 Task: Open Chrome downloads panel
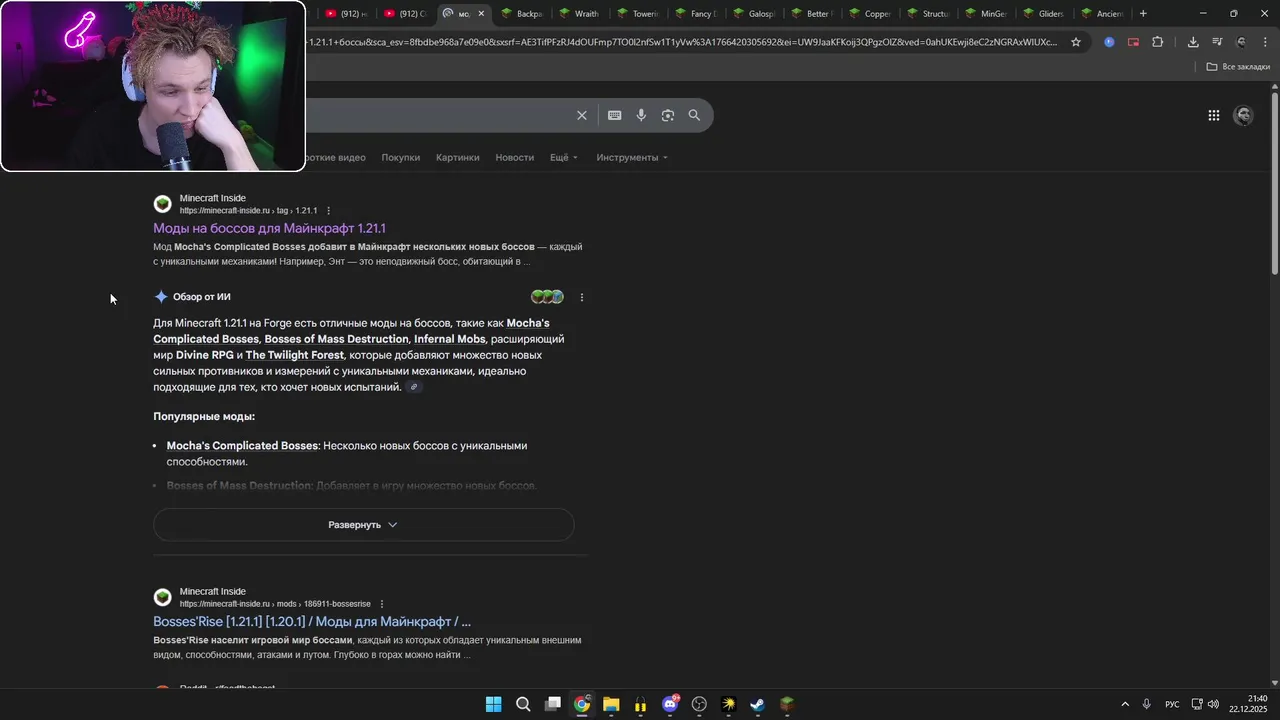pos(1193,42)
